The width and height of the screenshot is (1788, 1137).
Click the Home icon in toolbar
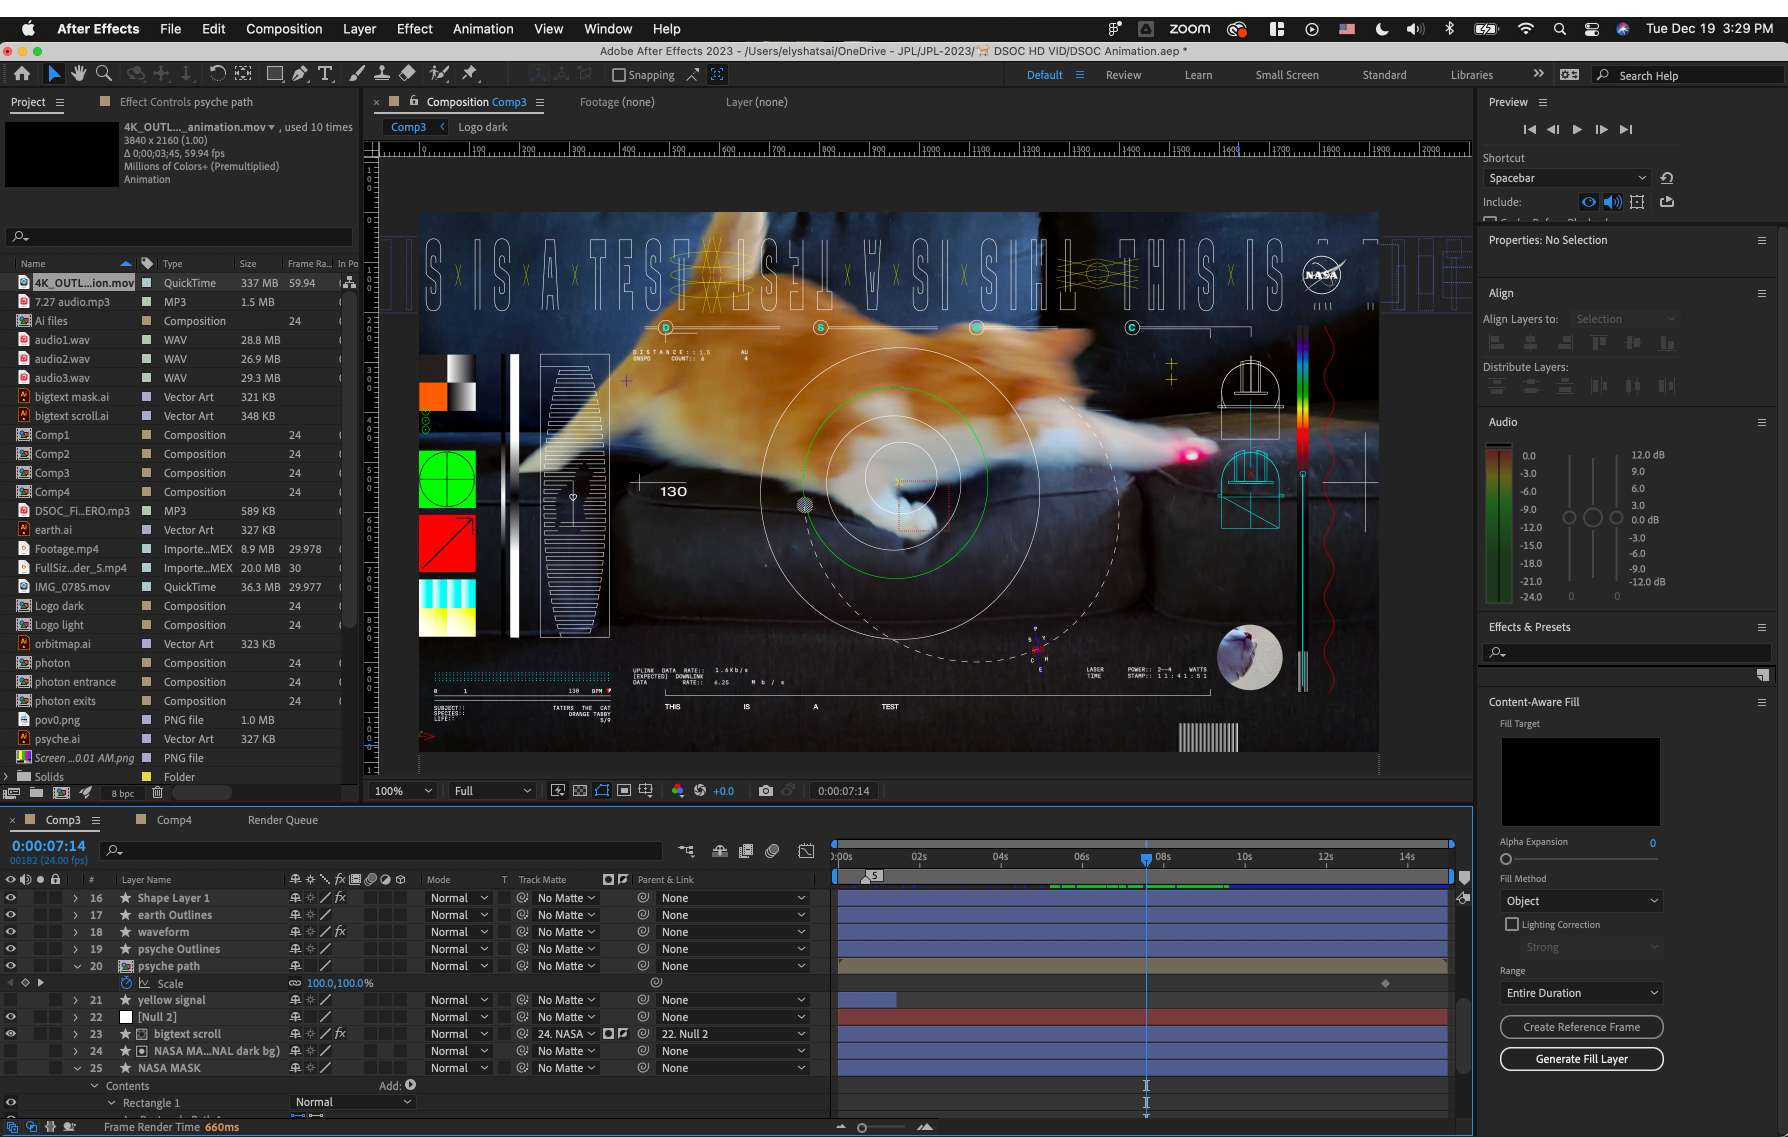[22, 74]
